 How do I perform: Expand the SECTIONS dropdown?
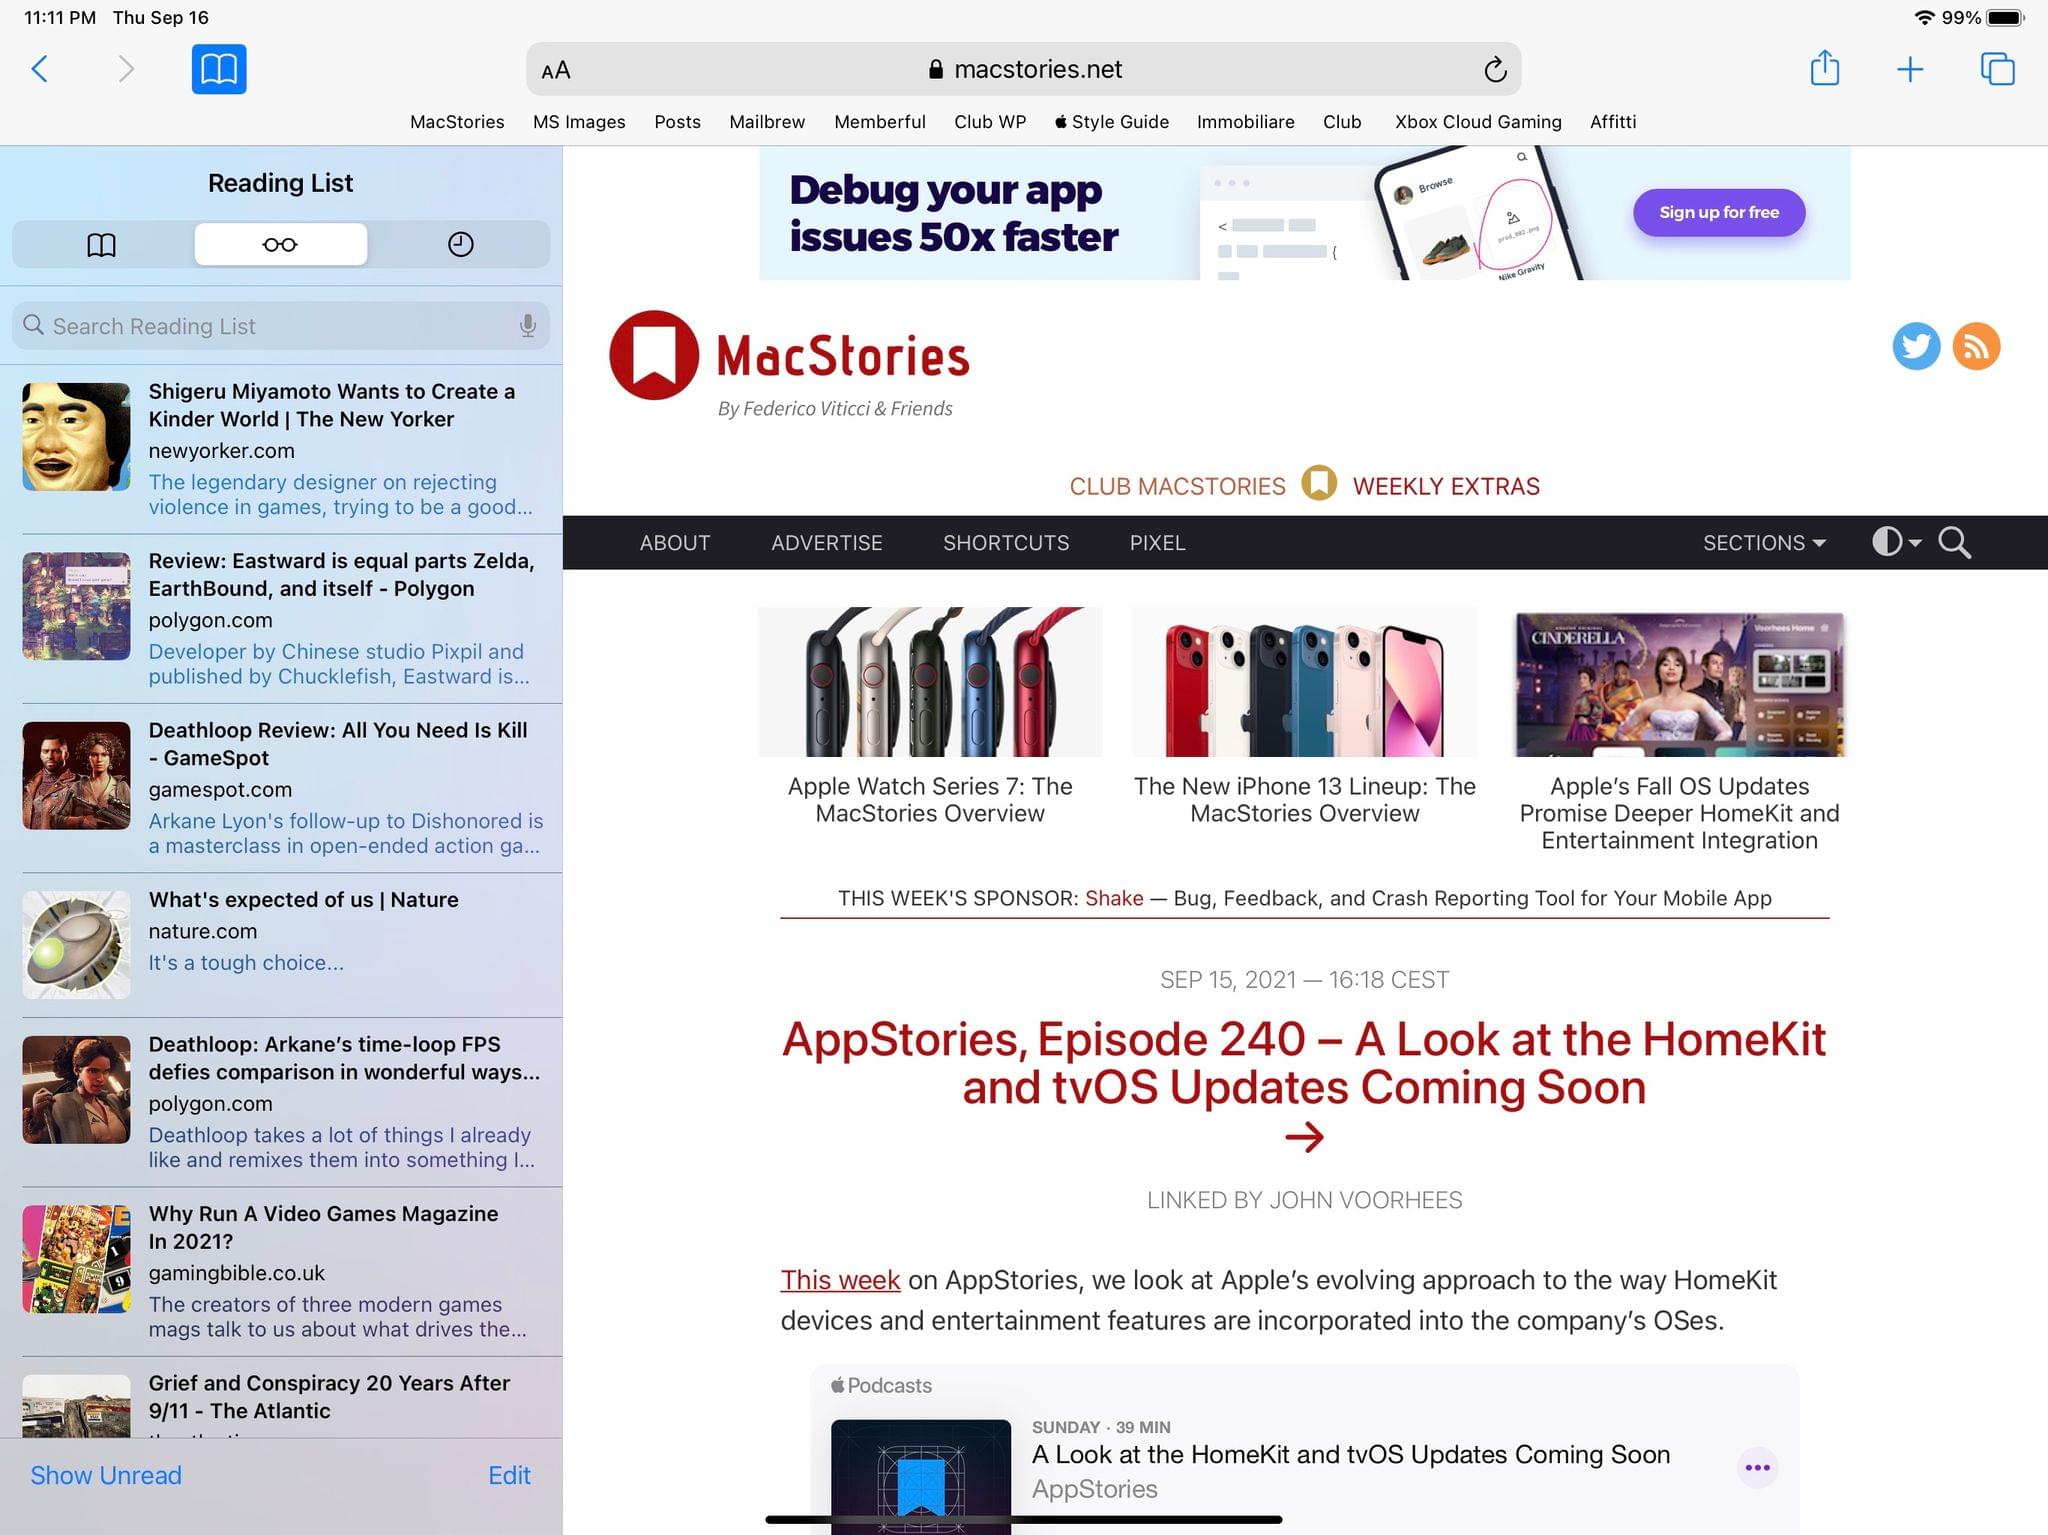tap(1764, 543)
